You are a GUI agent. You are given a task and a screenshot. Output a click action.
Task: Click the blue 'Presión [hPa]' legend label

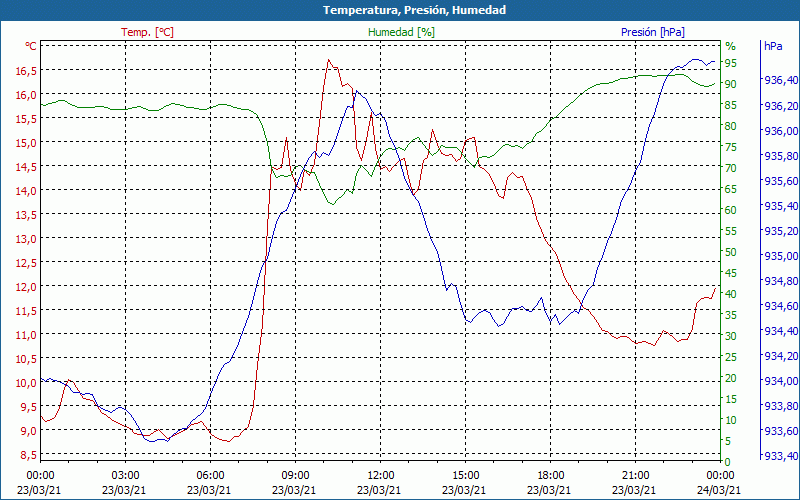(653, 32)
